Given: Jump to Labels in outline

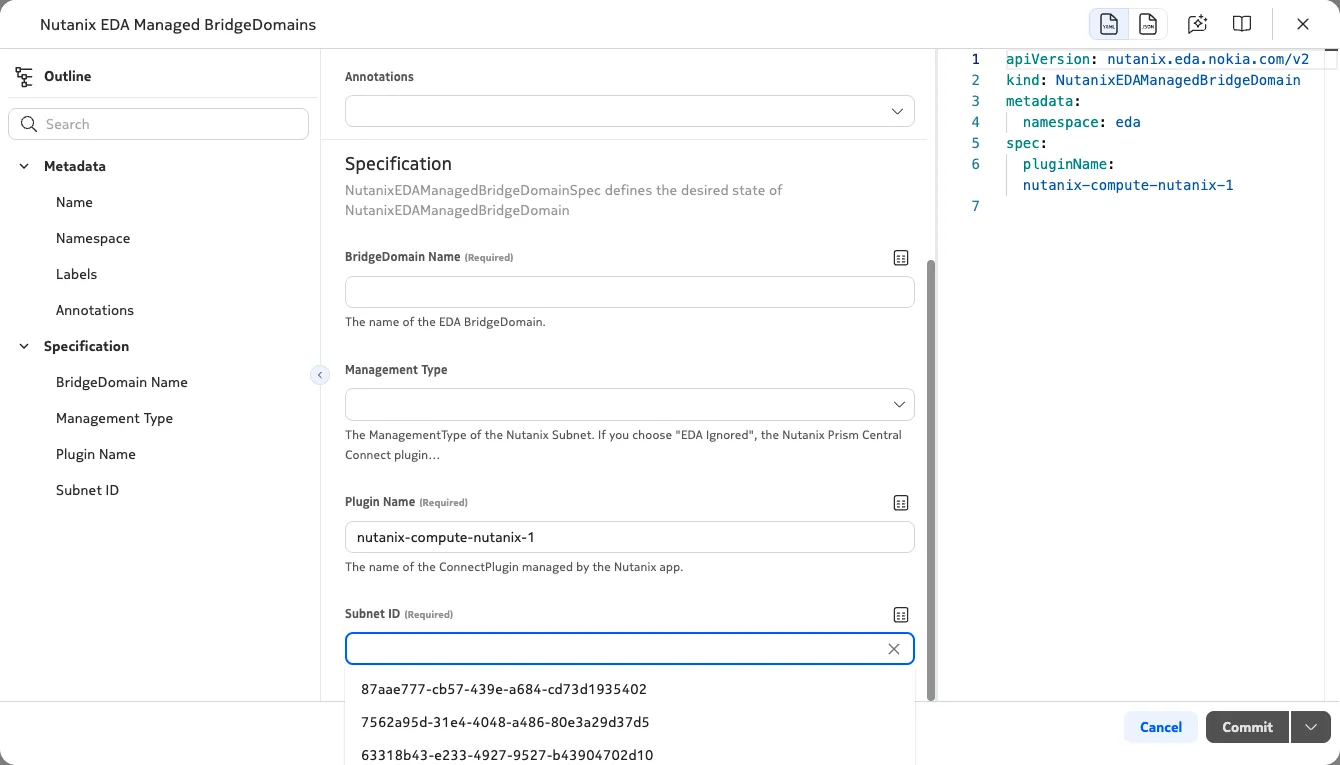Looking at the screenshot, I should (76, 274).
